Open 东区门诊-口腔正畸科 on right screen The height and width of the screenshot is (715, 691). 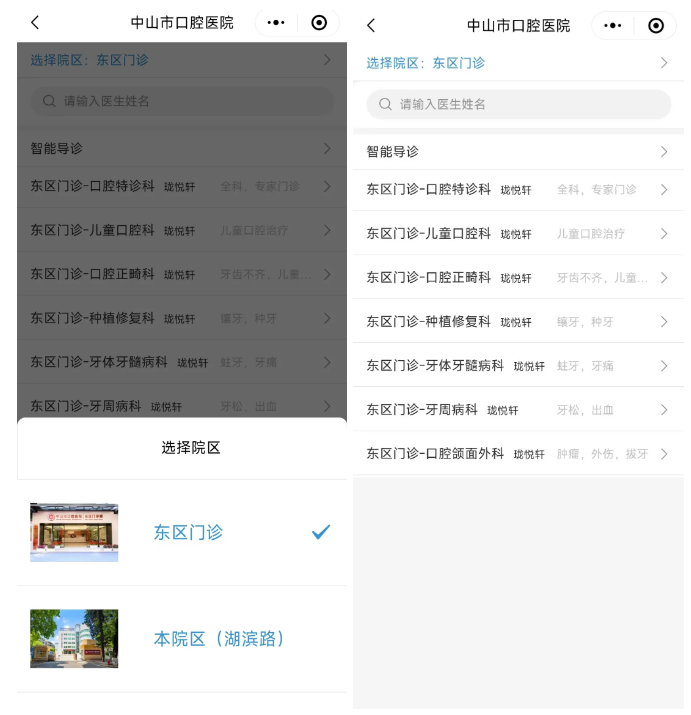(428, 277)
